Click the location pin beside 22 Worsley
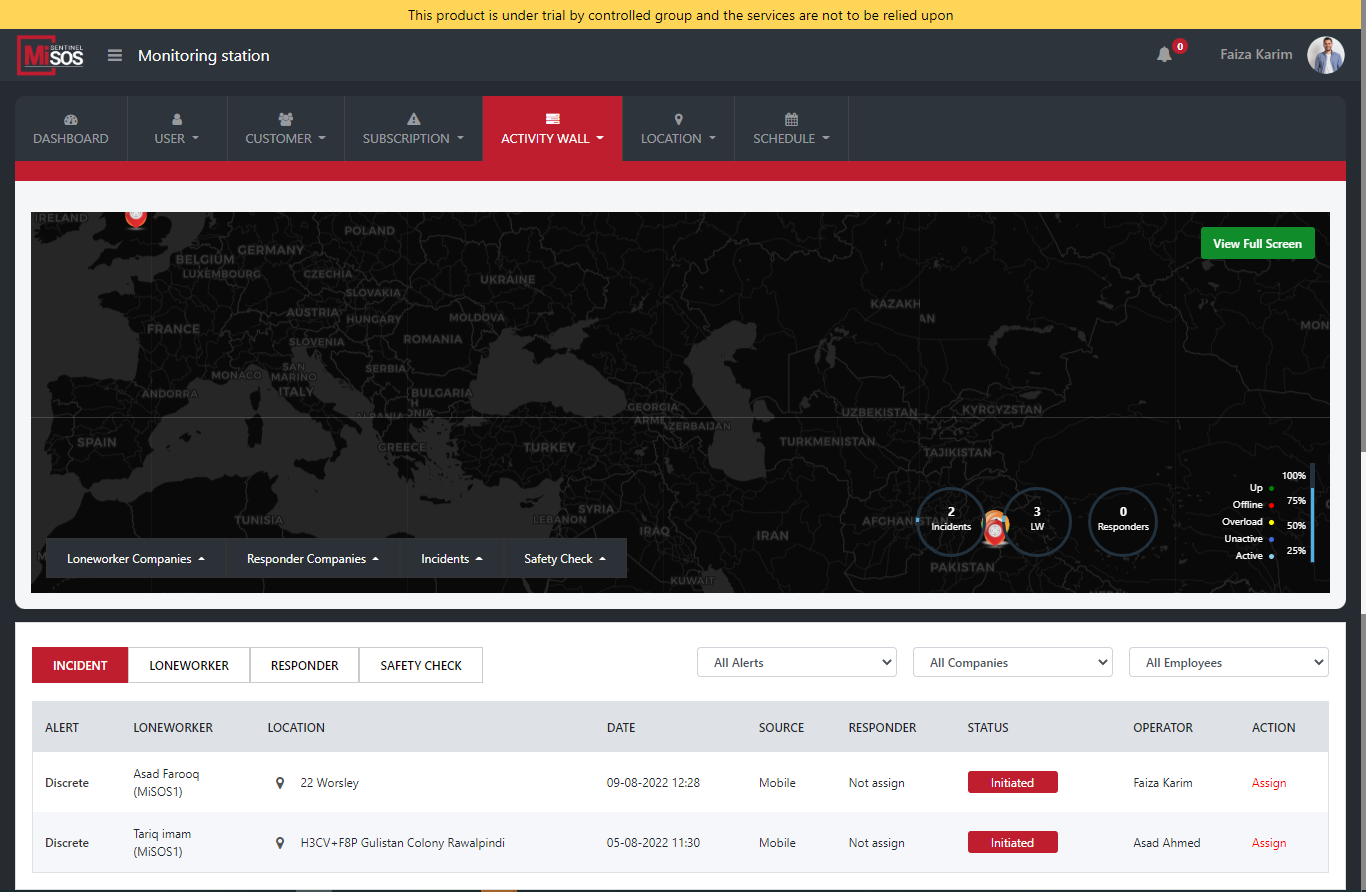The image size is (1368, 896). point(280,783)
